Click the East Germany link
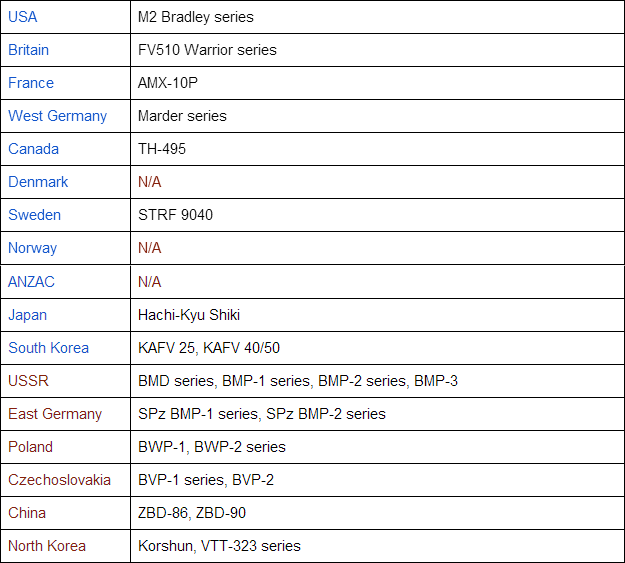 point(55,414)
